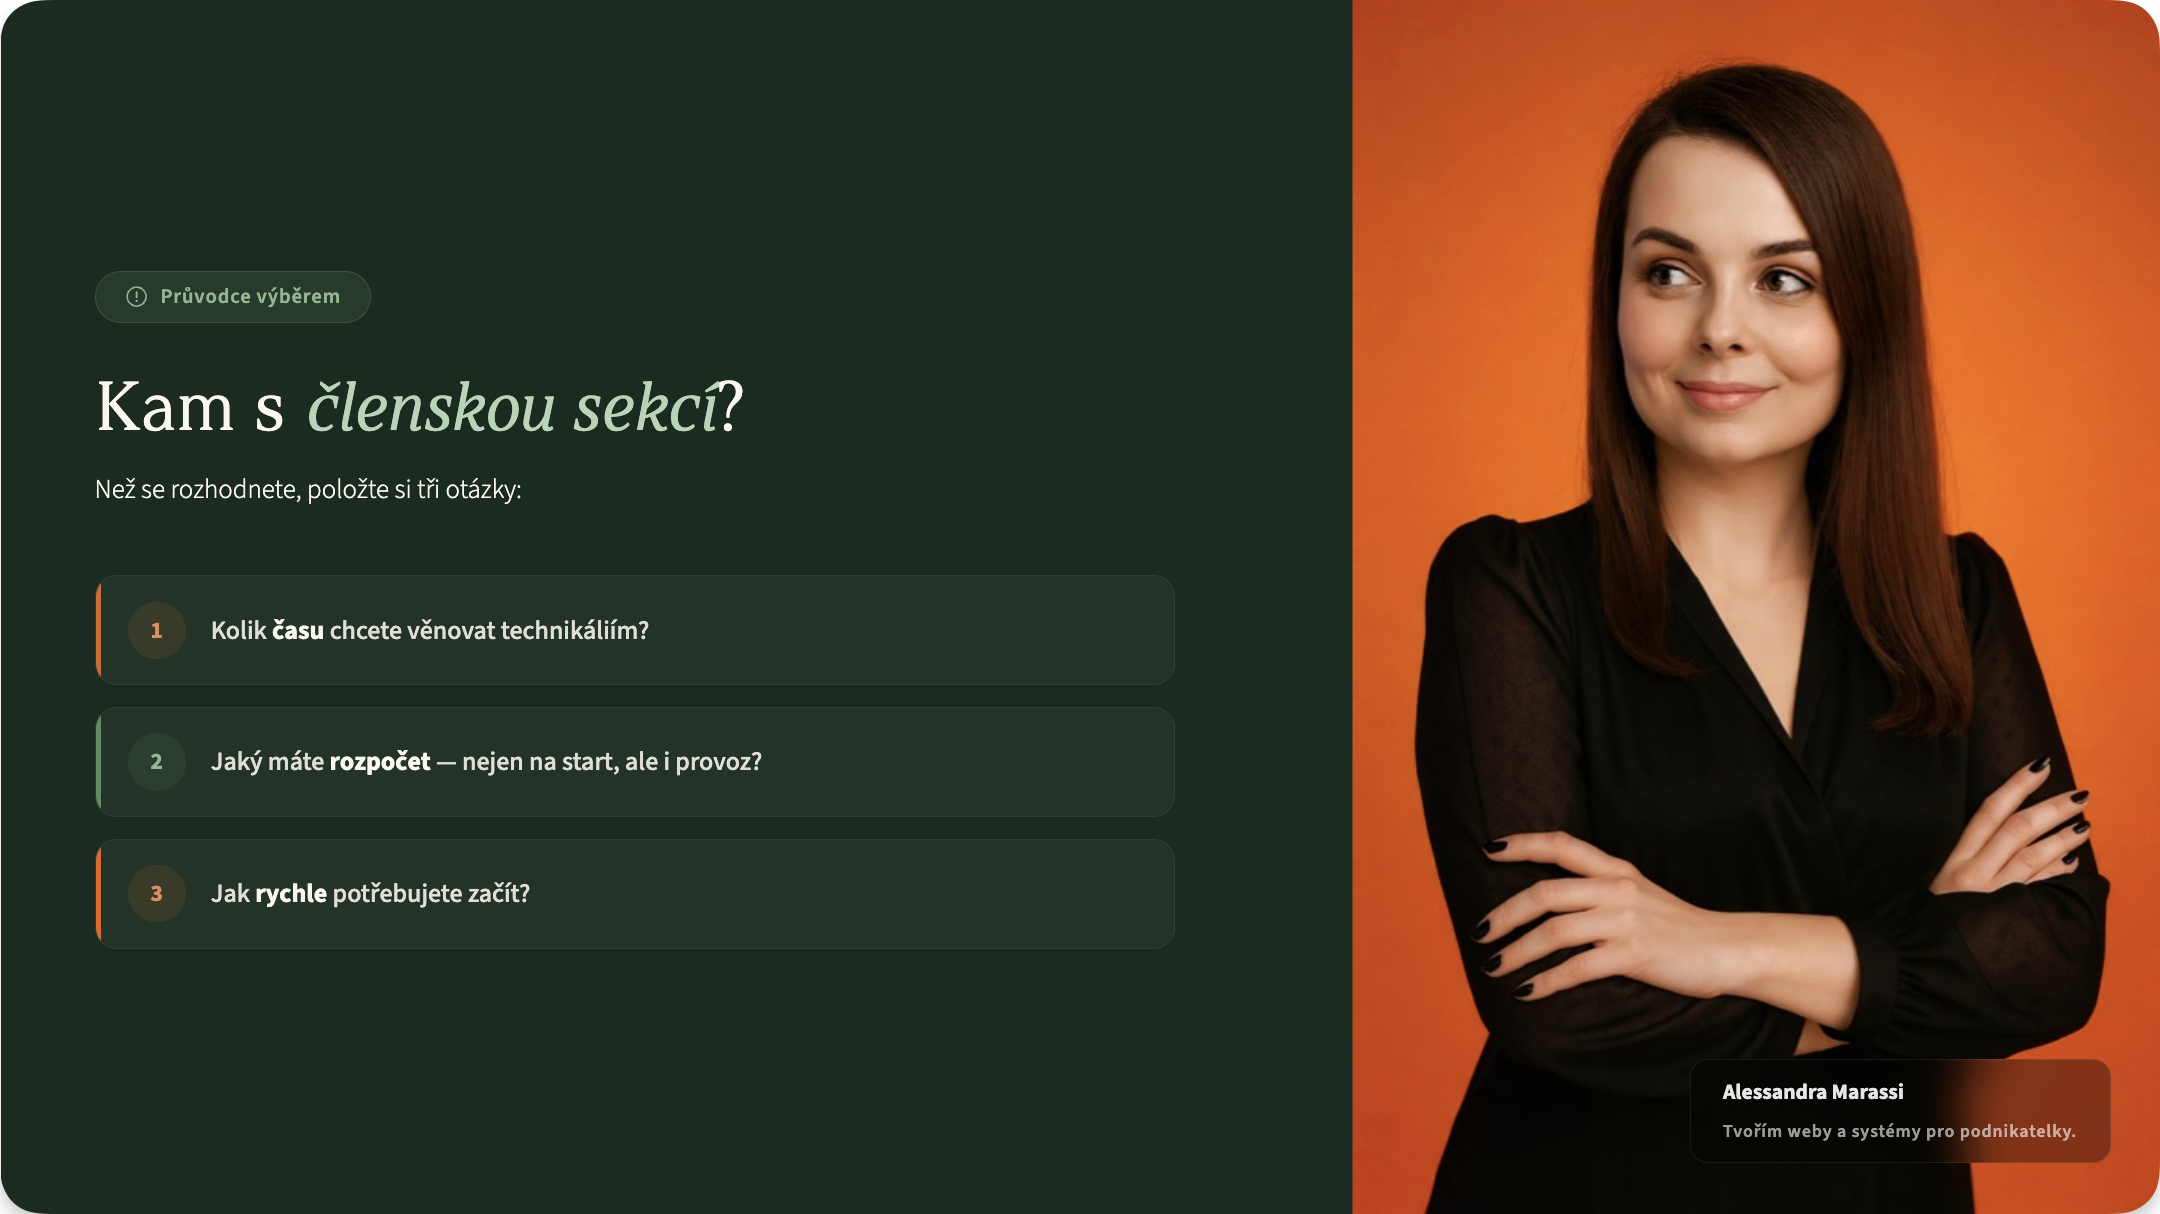Click the number 1 circle icon
The height and width of the screenshot is (1214, 2160).
click(157, 630)
